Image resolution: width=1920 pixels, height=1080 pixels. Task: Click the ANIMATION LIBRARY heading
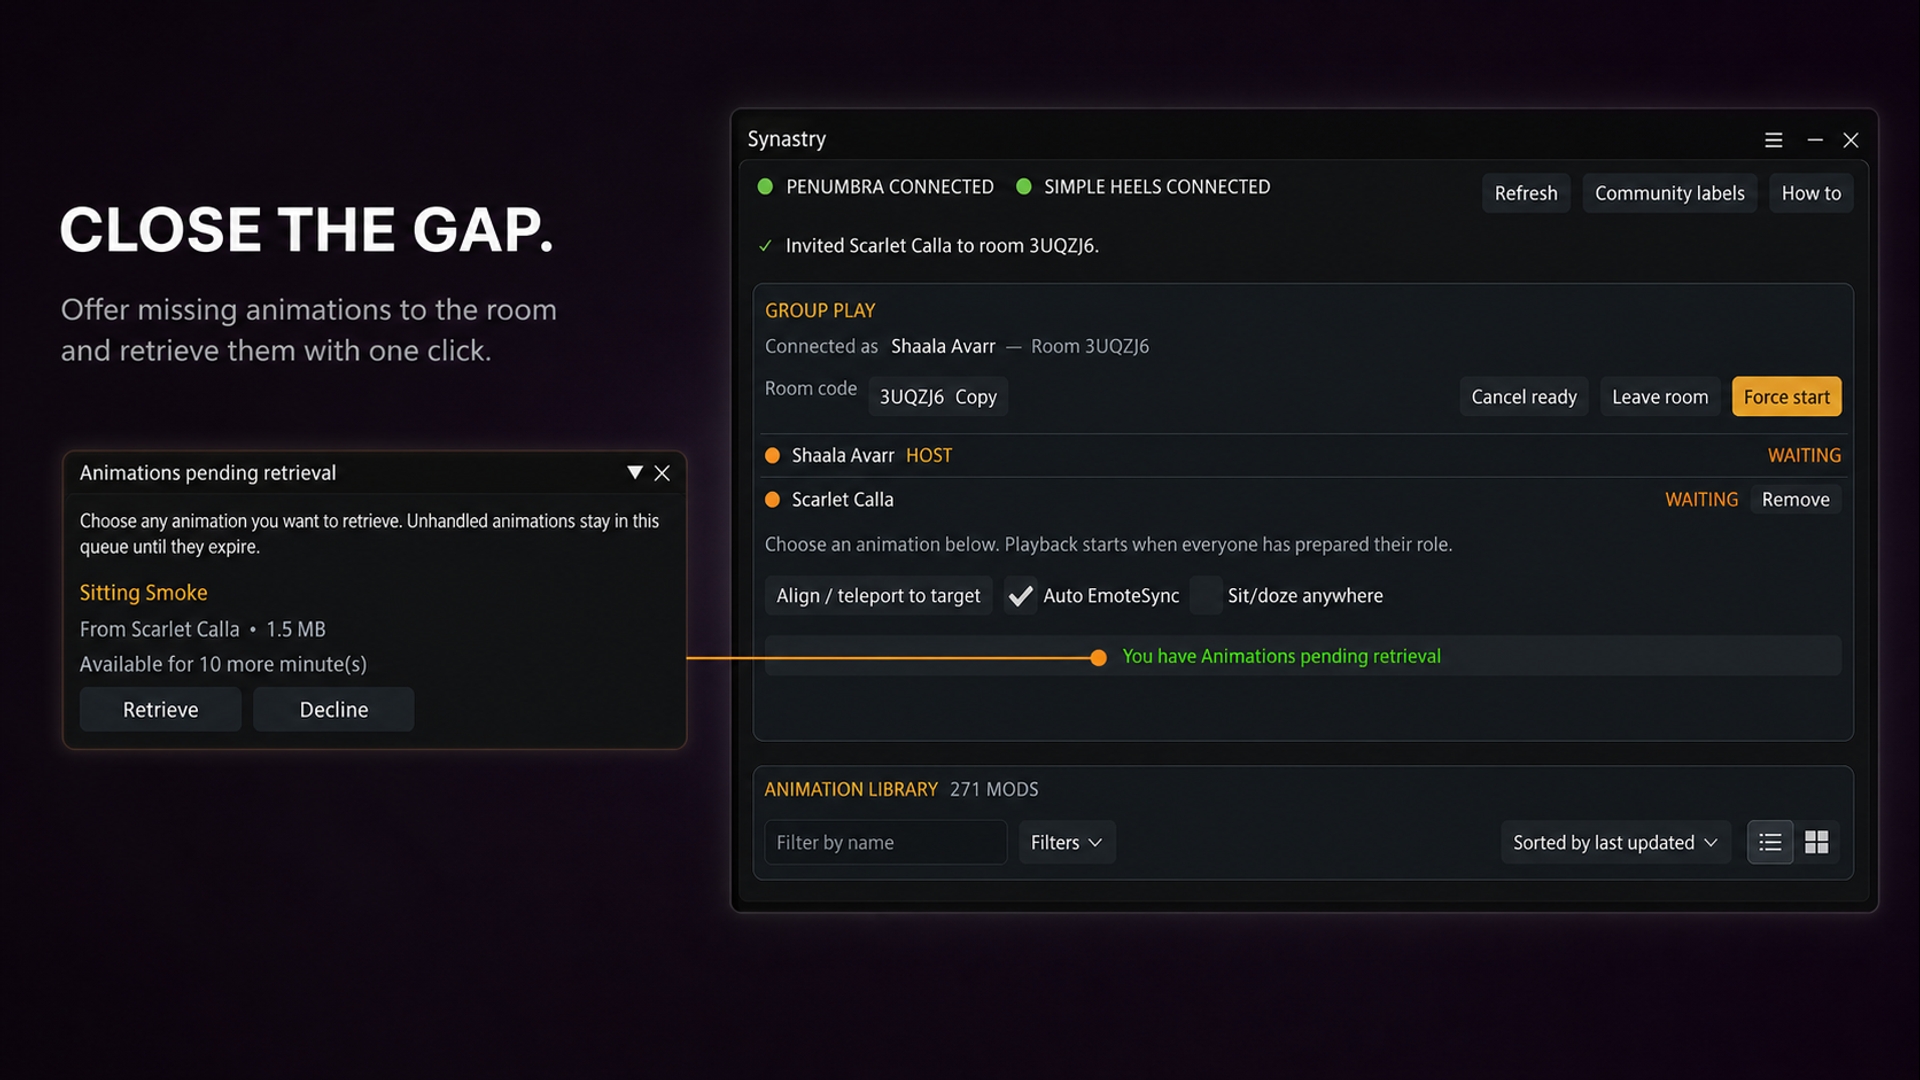coord(851,789)
